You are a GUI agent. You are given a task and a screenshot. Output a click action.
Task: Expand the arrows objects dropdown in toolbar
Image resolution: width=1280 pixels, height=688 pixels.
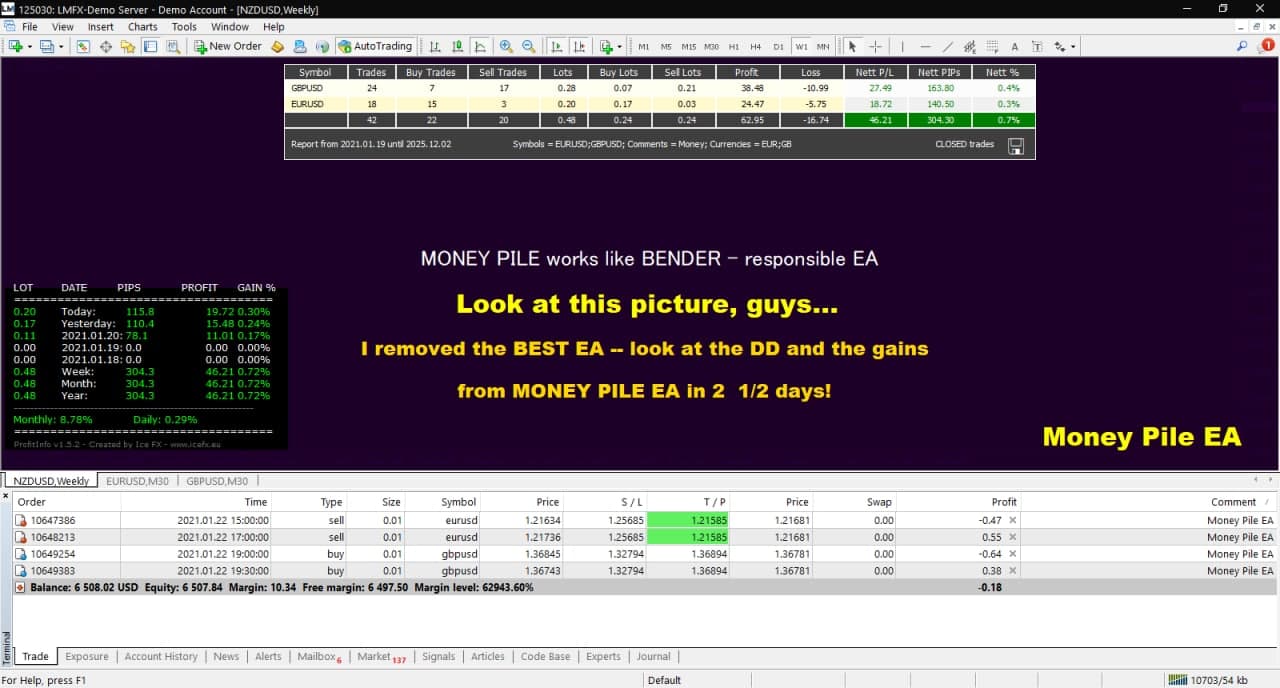1073,46
